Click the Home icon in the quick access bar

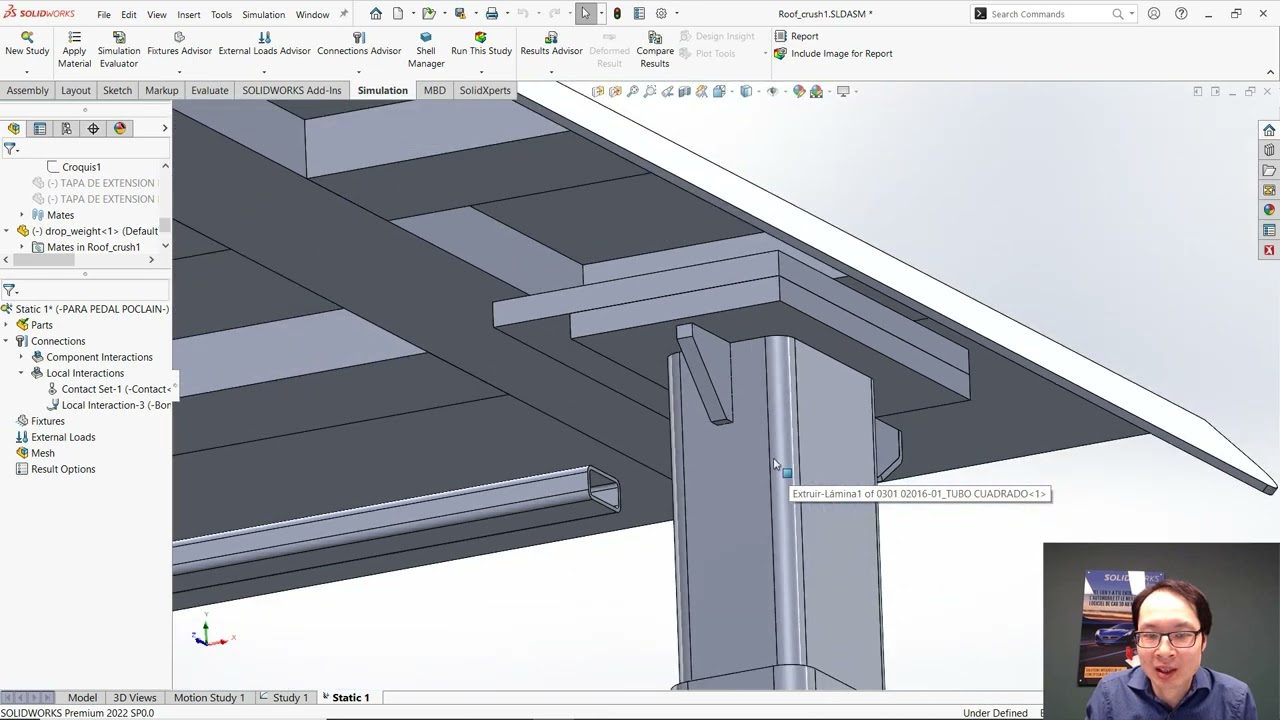[375, 14]
